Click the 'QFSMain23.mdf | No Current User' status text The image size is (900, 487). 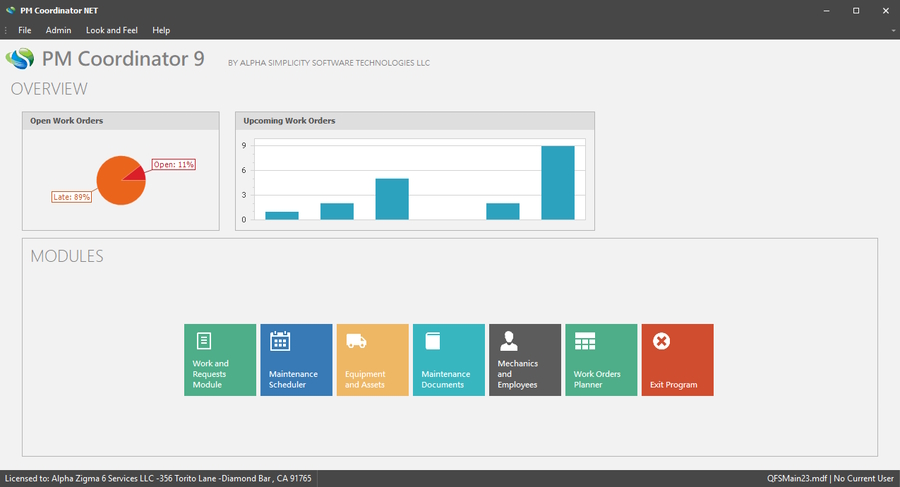click(830, 478)
